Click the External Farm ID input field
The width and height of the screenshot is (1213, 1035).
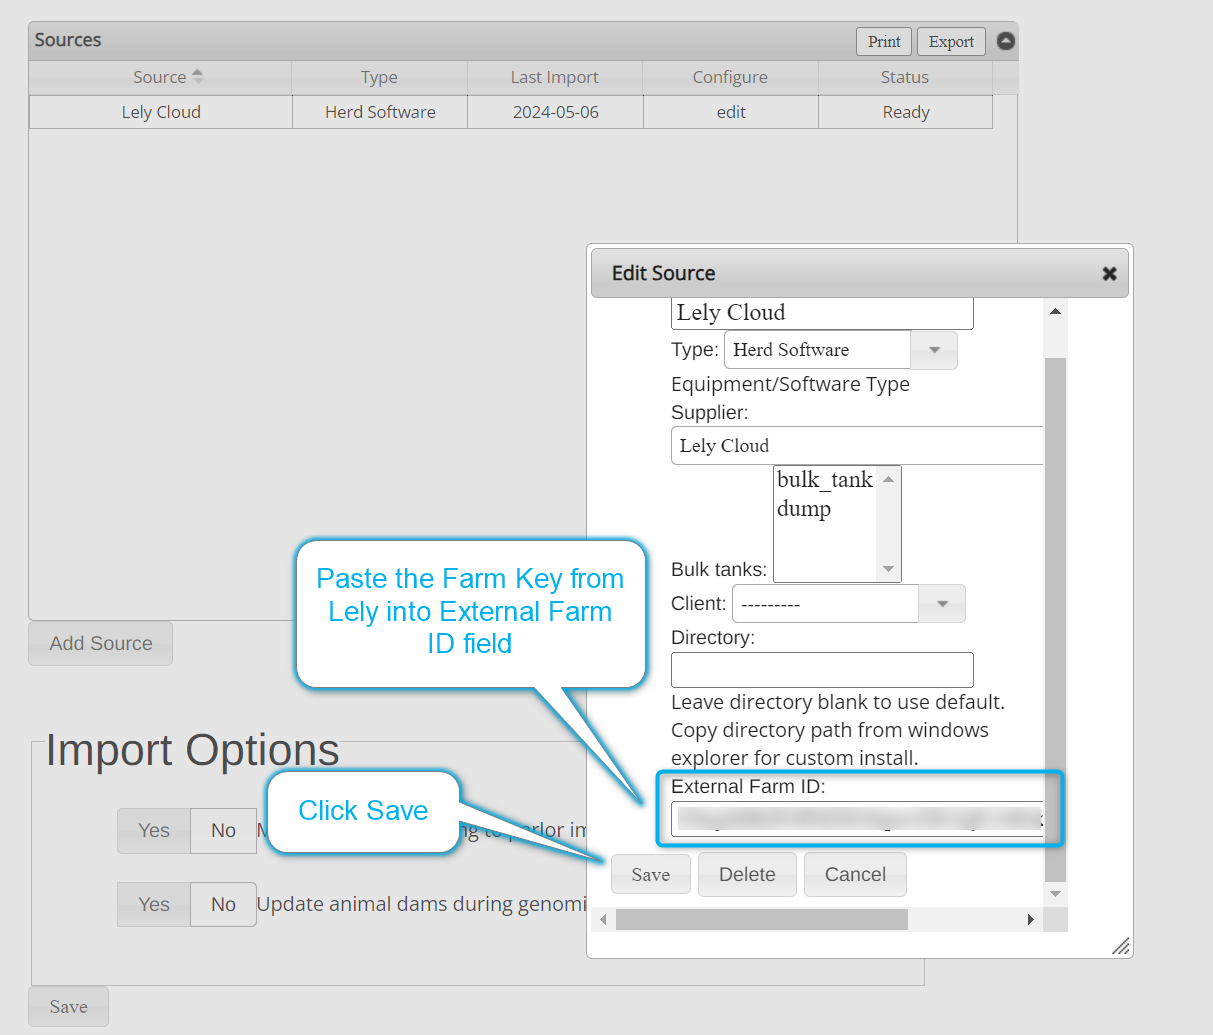[857, 819]
